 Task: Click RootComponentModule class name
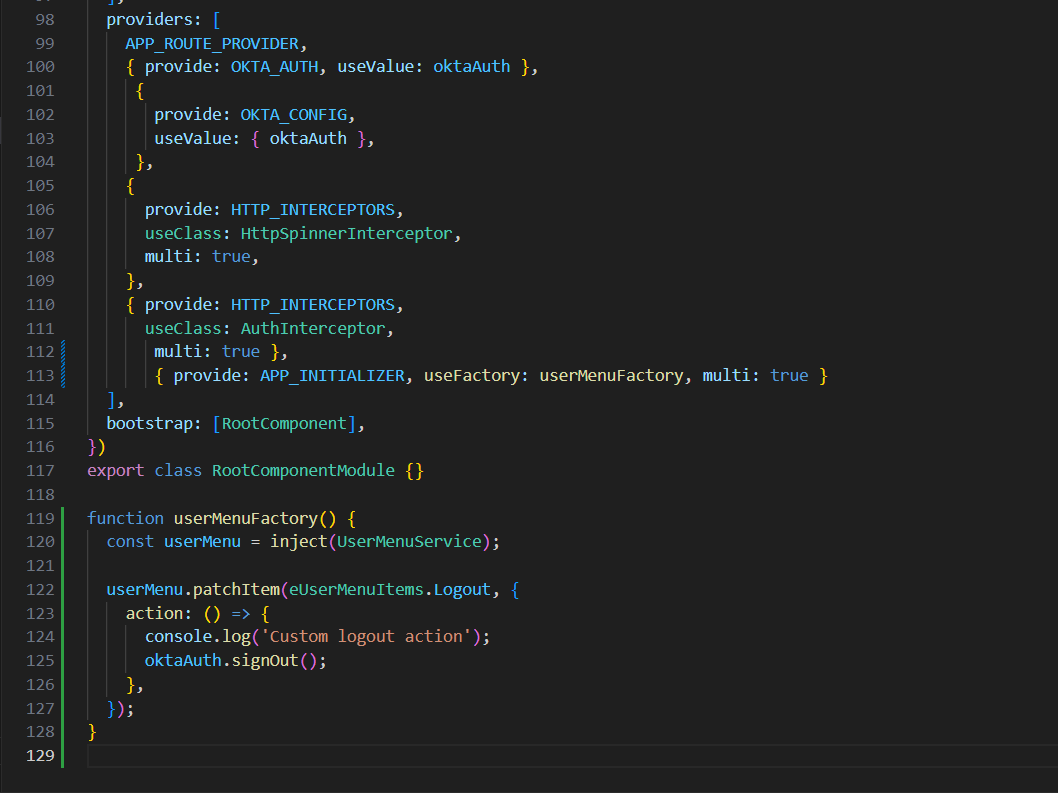(303, 470)
